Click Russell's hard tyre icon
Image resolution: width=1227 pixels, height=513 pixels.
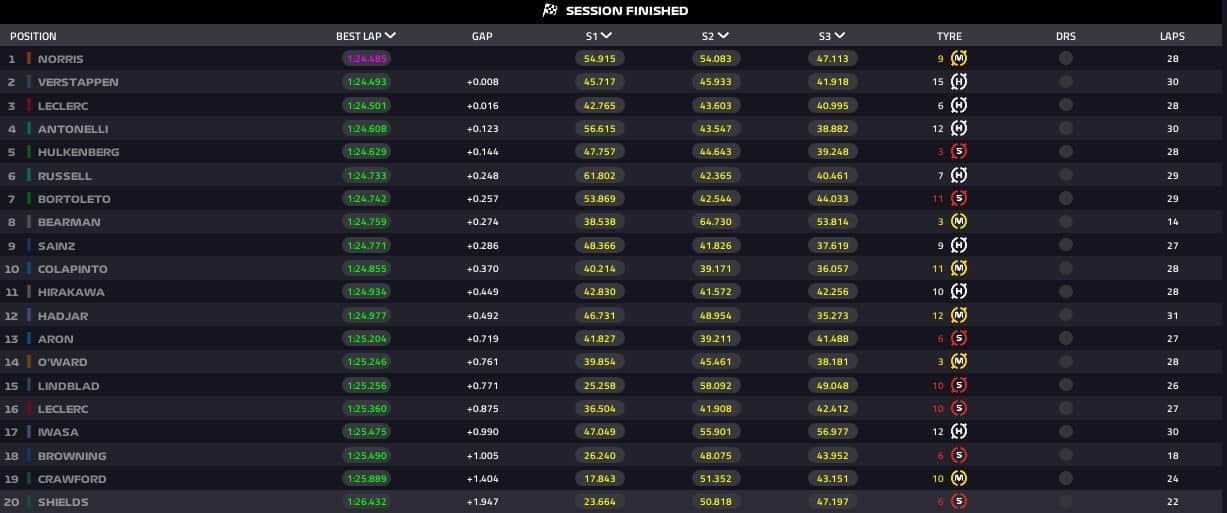click(958, 176)
